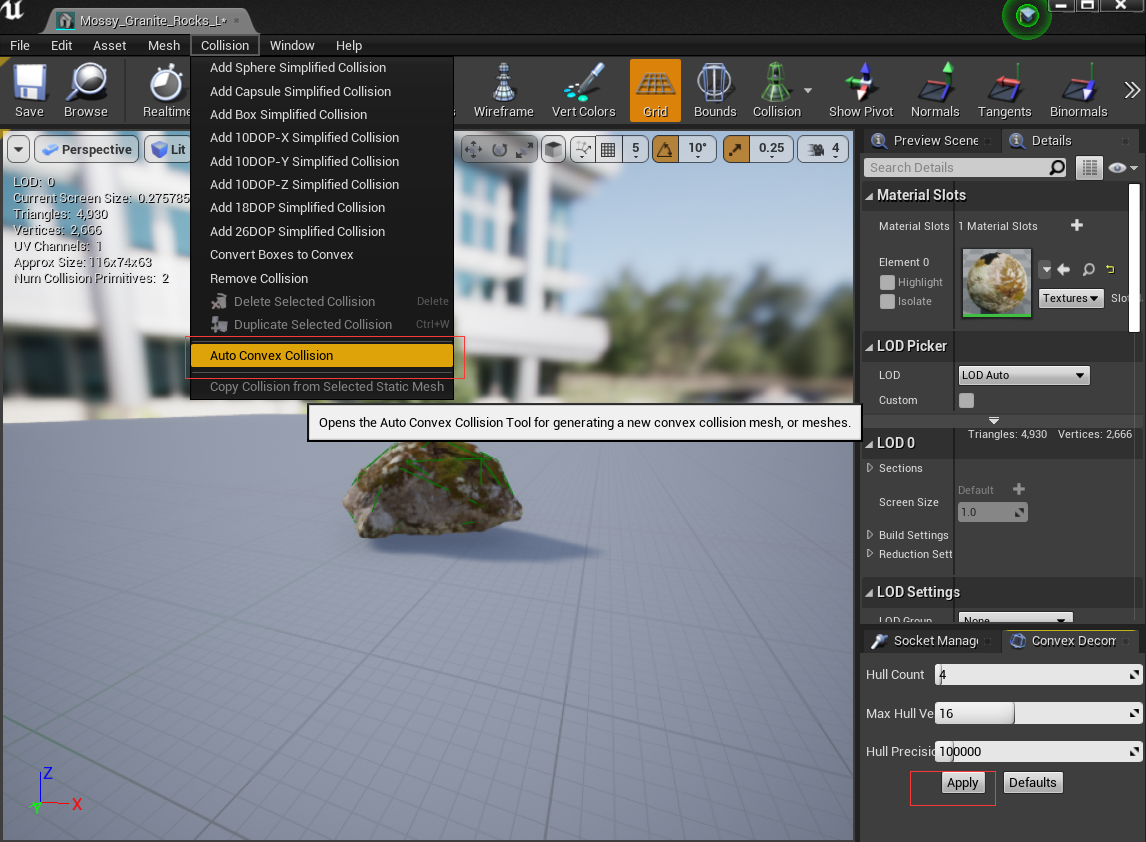1146x842 pixels.
Task: Enable Wireframe view mode
Action: [x=504, y=90]
